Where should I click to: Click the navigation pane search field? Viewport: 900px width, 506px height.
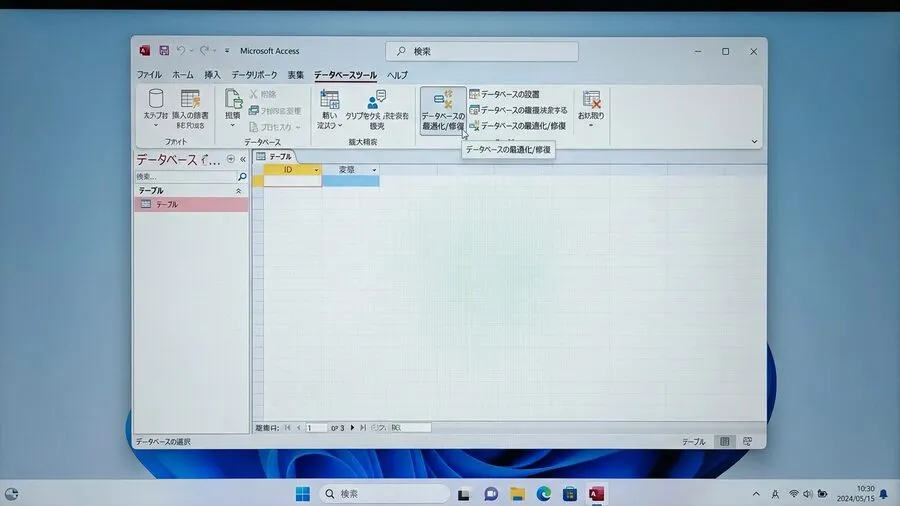tap(186, 177)
